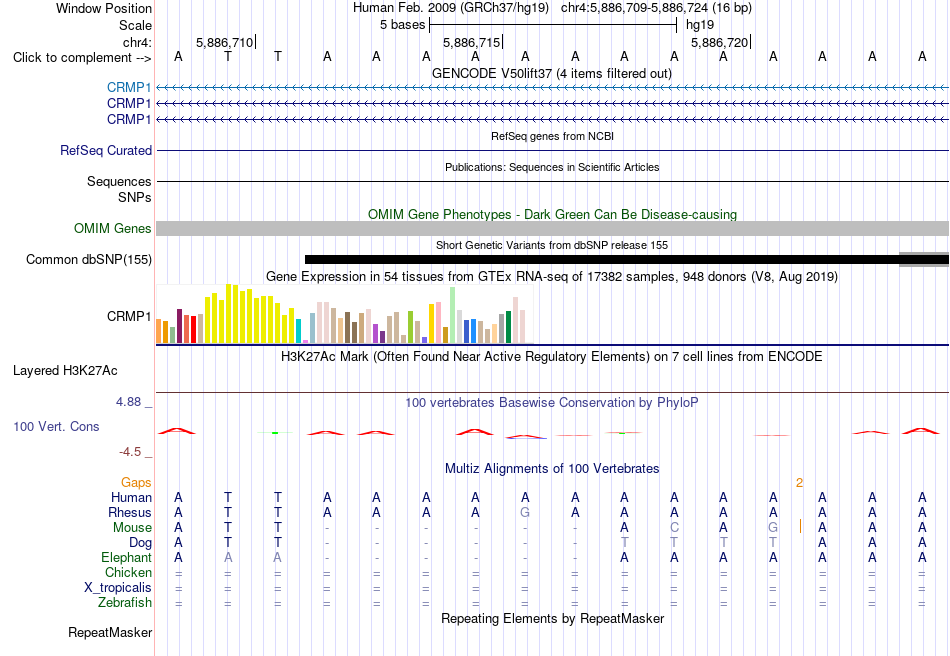Open 'RefSeq genes from NCBI' track title
The height and width of the screenshot is (656, 950).
[x=552, y=136]
